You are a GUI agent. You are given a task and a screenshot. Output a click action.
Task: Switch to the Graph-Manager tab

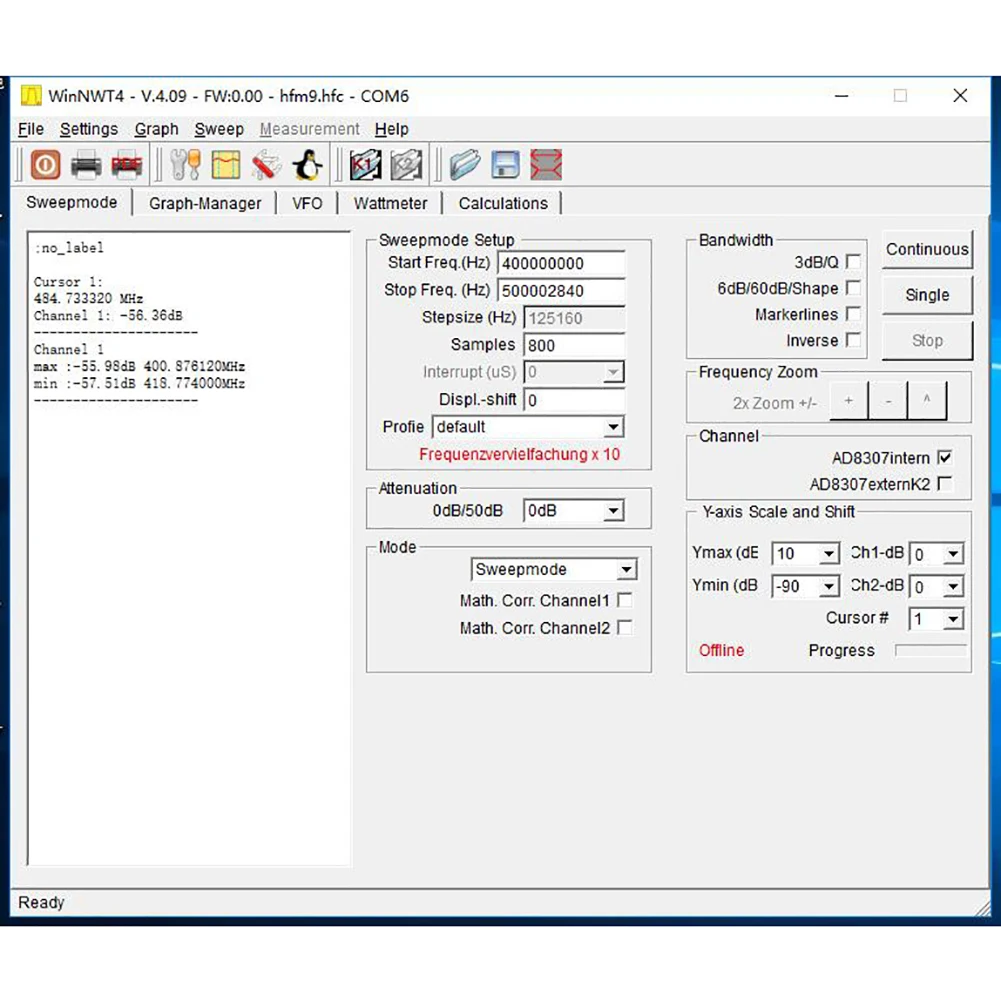pos(205,204)
